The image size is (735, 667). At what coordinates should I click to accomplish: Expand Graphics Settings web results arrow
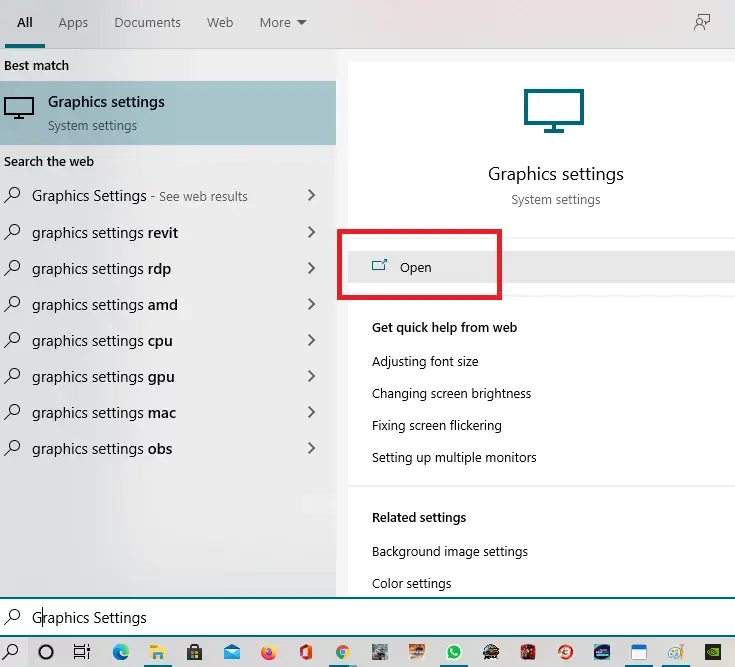tap(311, 195)
